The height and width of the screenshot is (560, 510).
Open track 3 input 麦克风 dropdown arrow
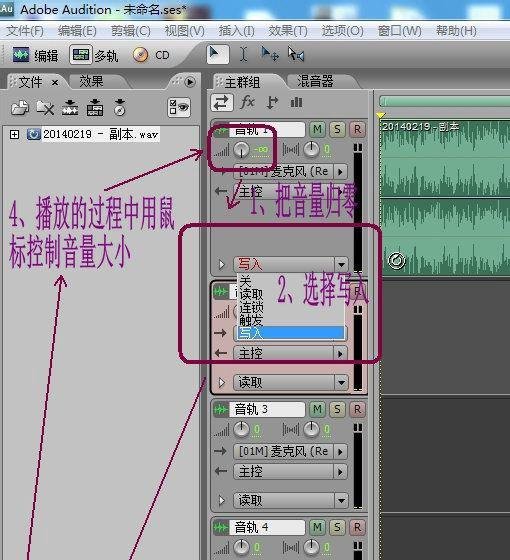(341, 452)
